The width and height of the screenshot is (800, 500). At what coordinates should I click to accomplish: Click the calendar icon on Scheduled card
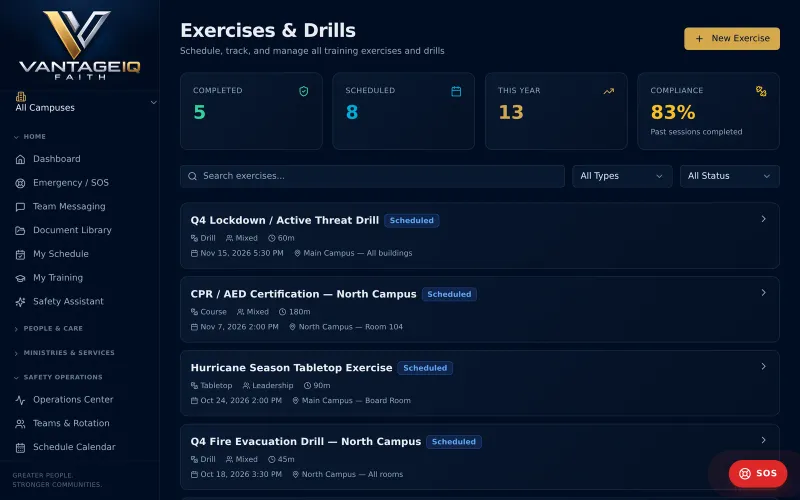point(456,91)
